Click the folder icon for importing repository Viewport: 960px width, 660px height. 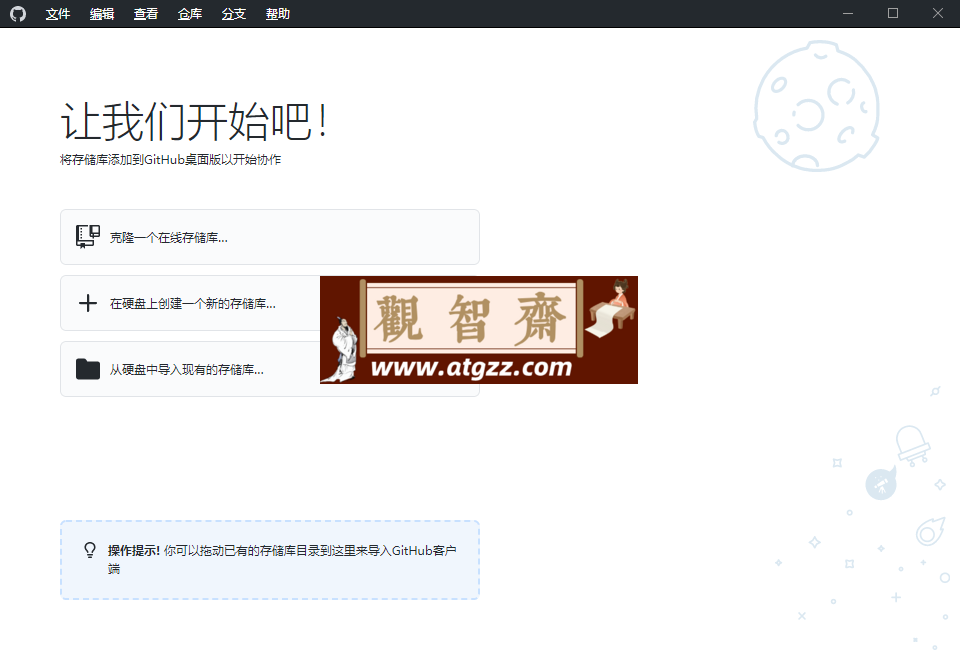click(x=88, y=369)
